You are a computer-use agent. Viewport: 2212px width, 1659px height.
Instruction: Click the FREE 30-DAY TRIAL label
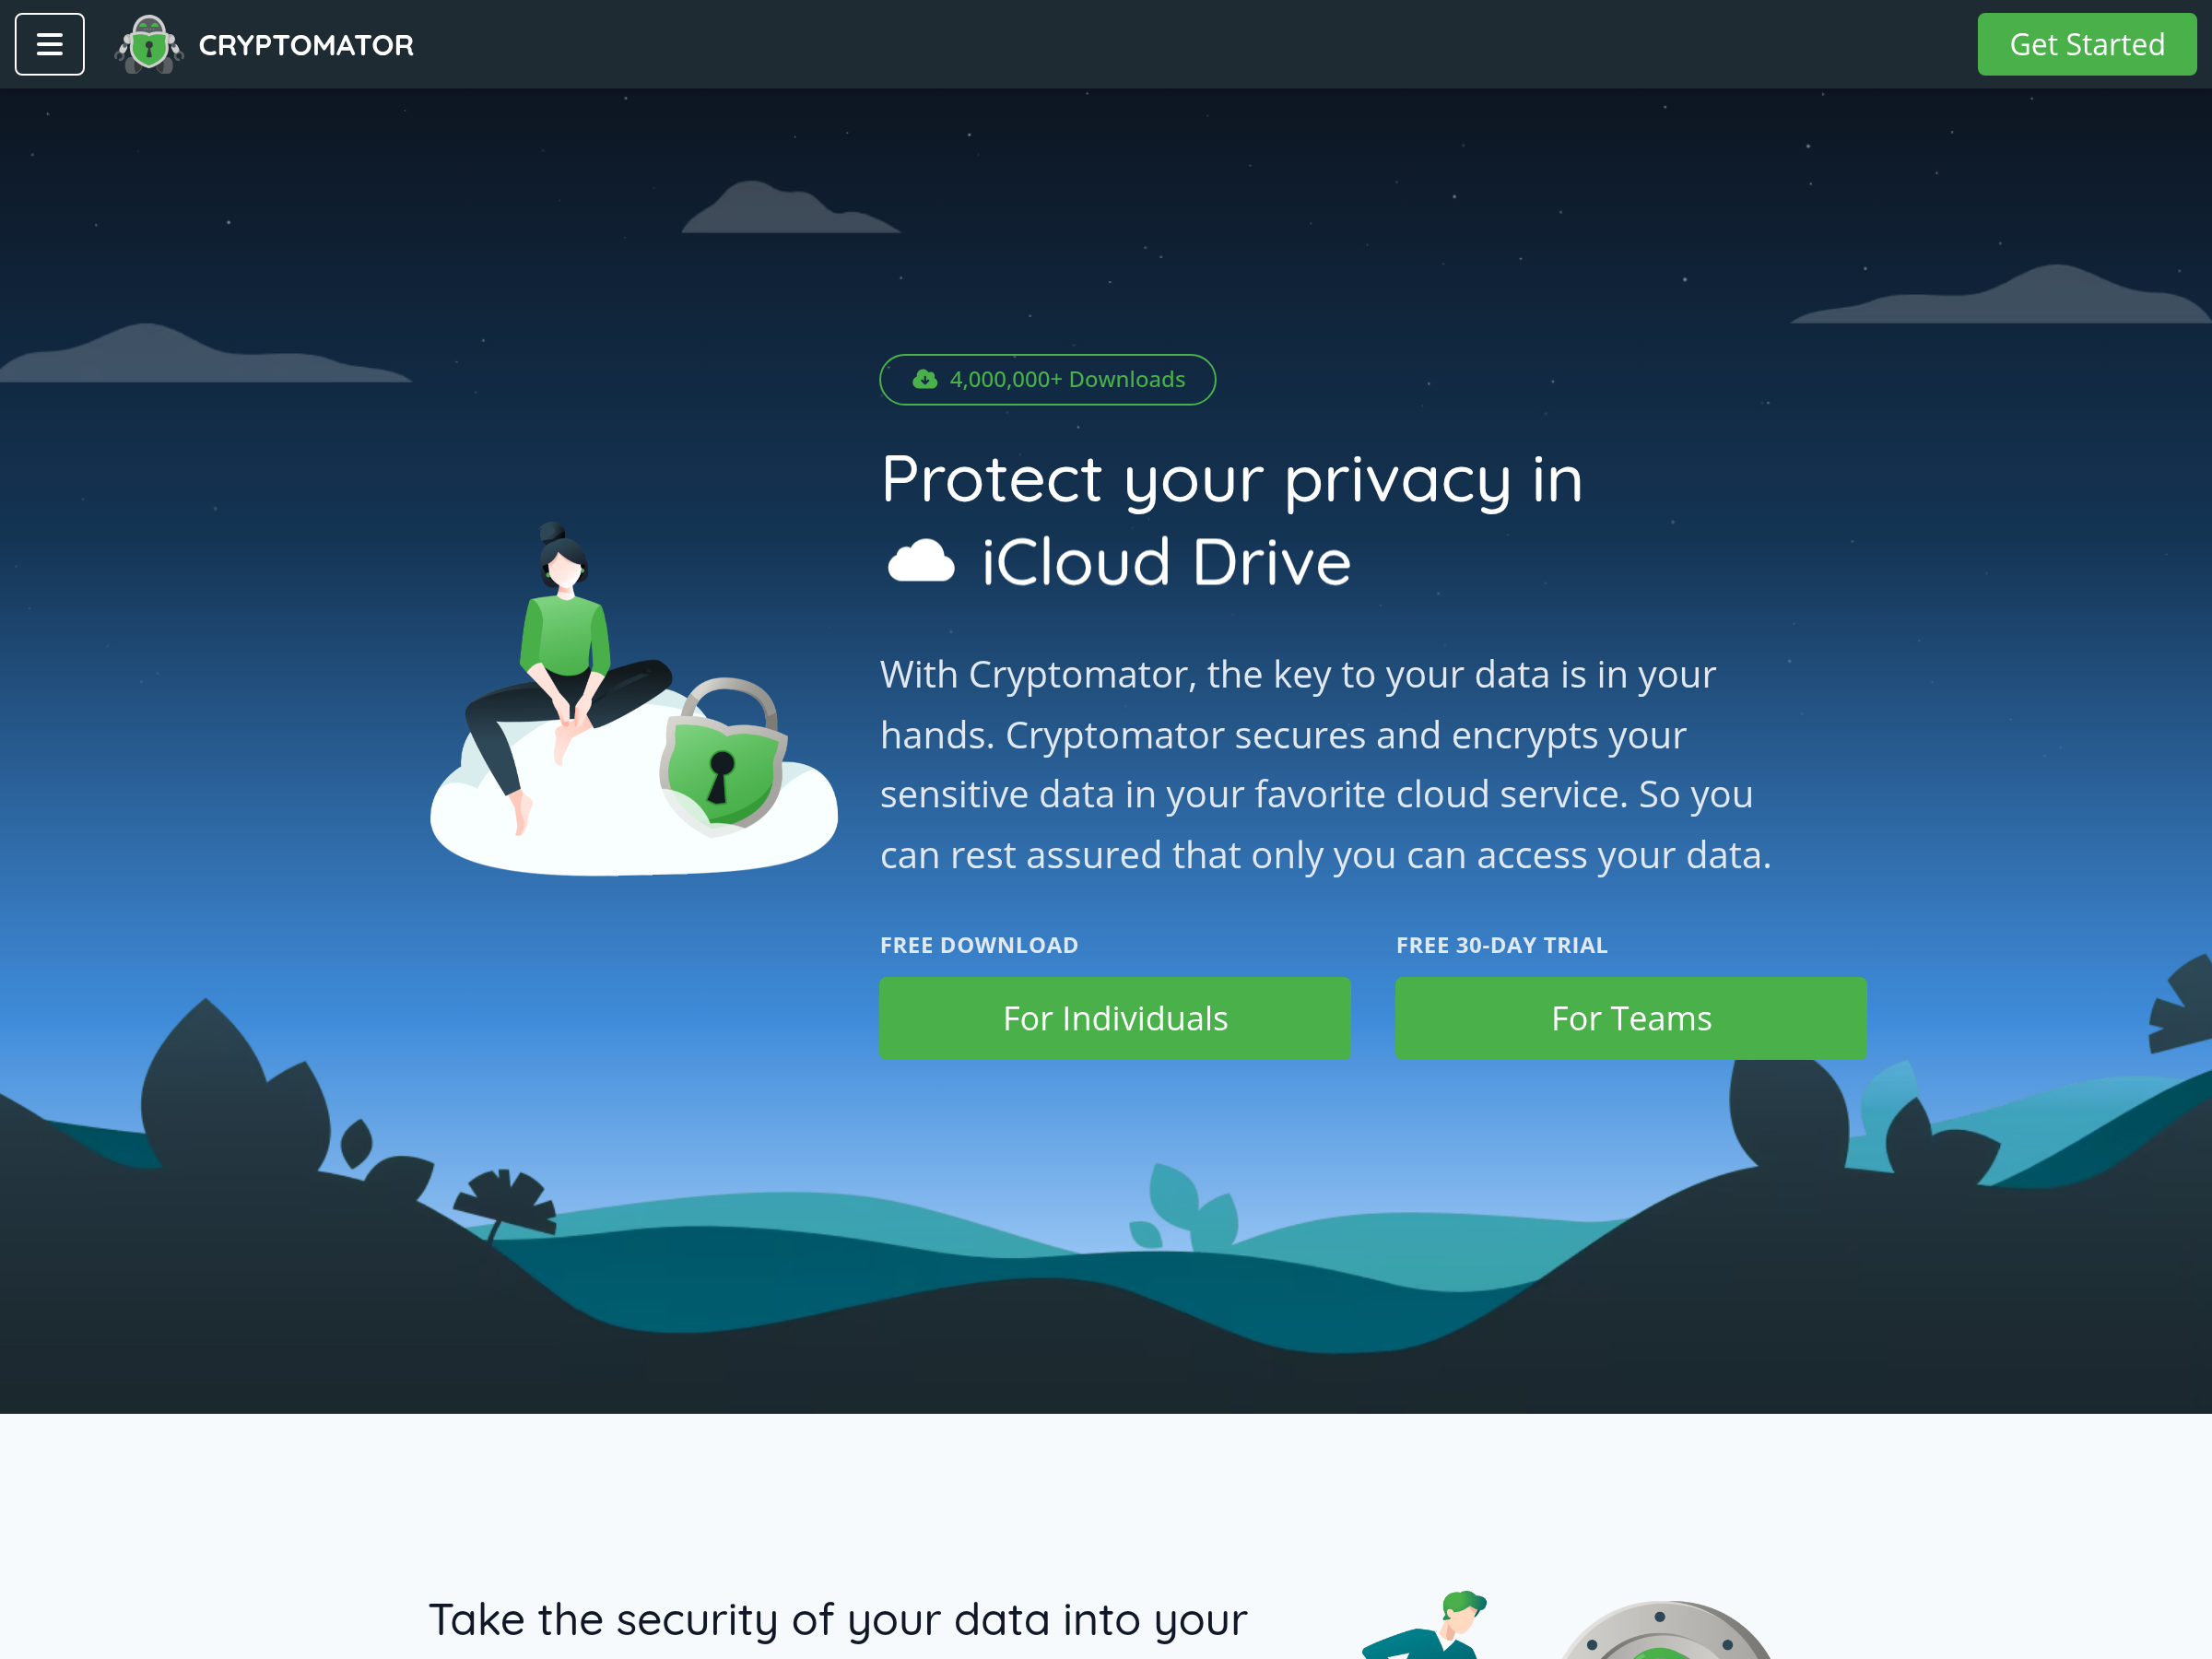[x=1501, y=945]
